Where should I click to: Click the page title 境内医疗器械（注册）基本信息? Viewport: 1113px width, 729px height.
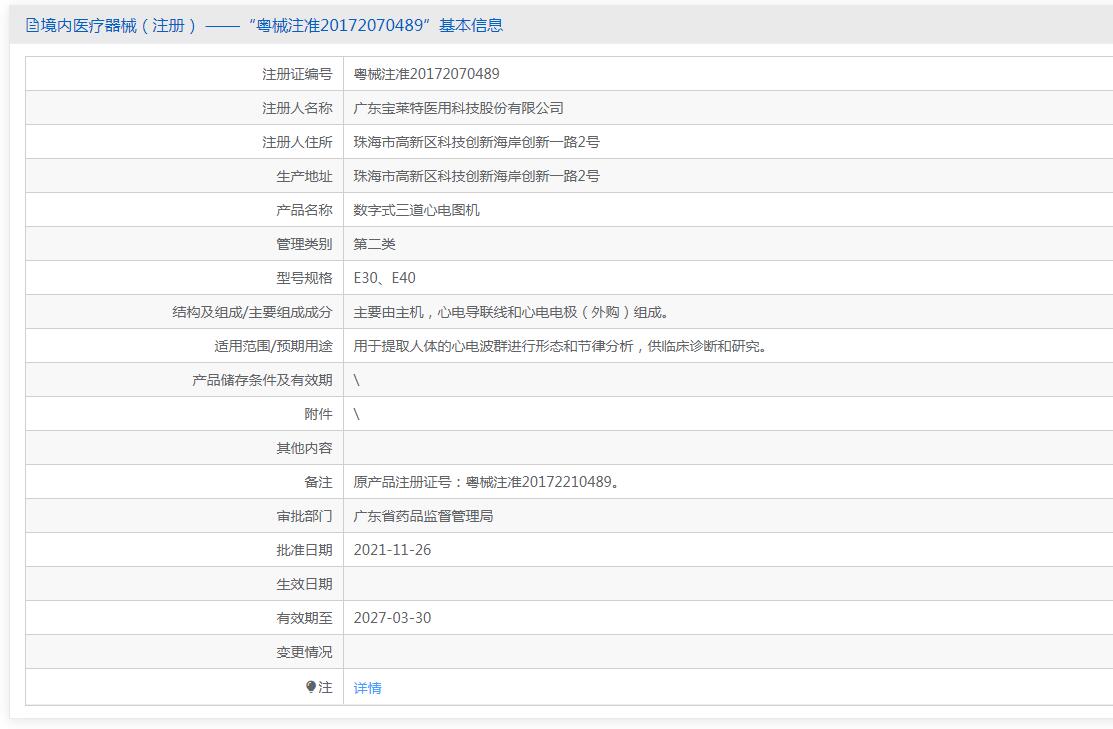[272, 26]
